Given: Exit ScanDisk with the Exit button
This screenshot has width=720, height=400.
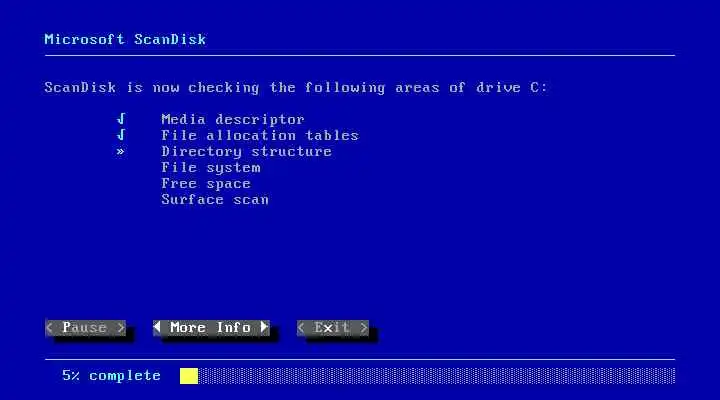Looking at the screenshot, I should (x=333, y=328).
